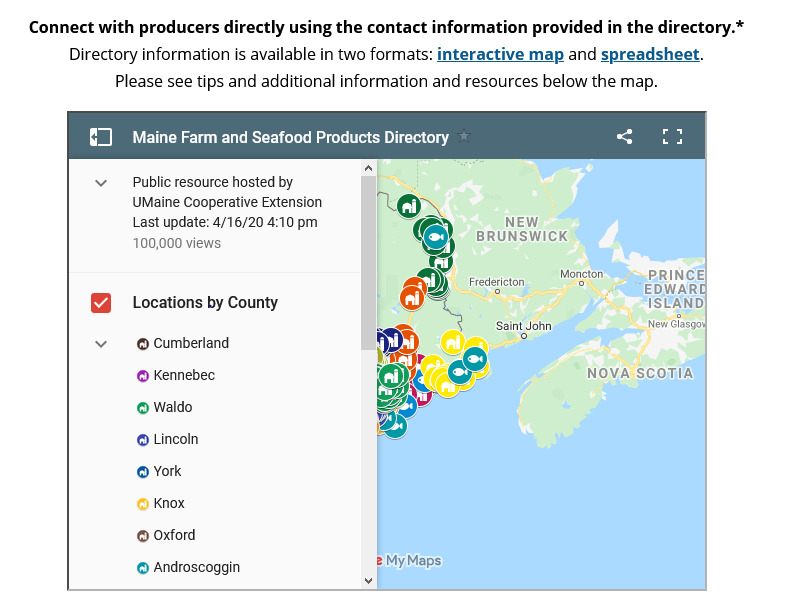The height and width of the screenshot is (611, 809).
Task: Collapse the map legend panel icon
Action: (x=101, y=137)
